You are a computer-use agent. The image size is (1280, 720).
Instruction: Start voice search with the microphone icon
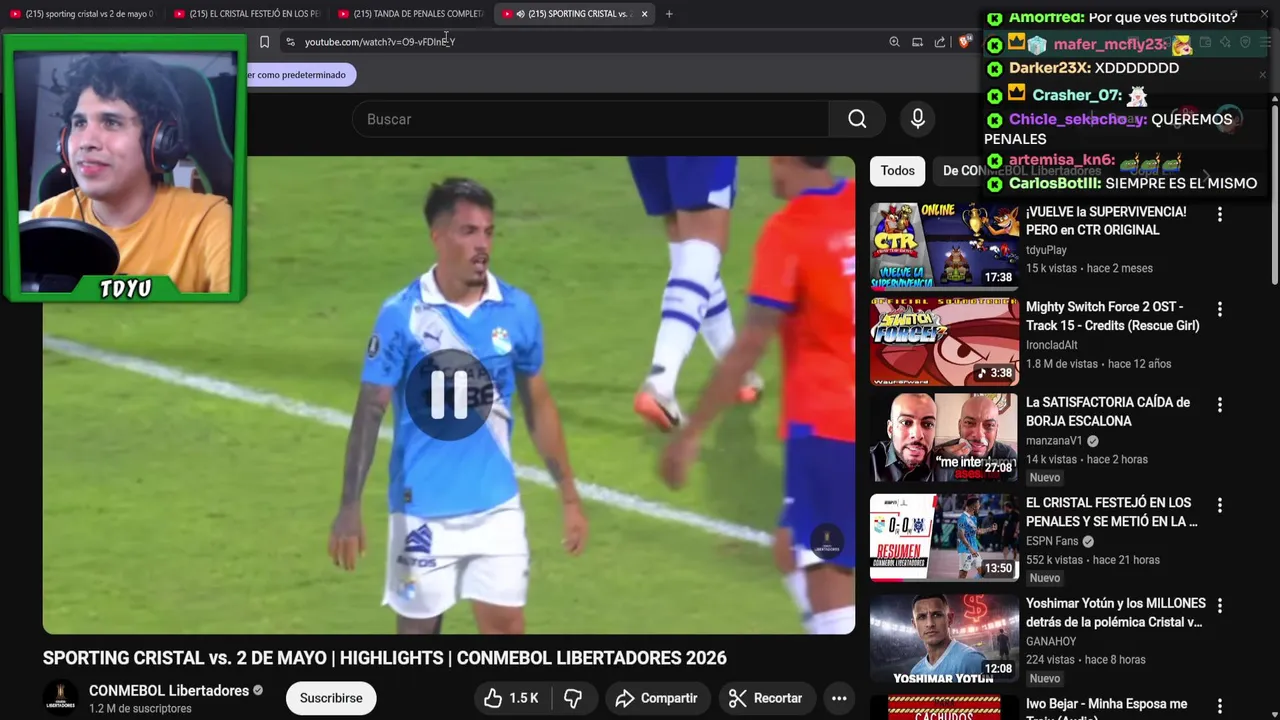point(918,119)
